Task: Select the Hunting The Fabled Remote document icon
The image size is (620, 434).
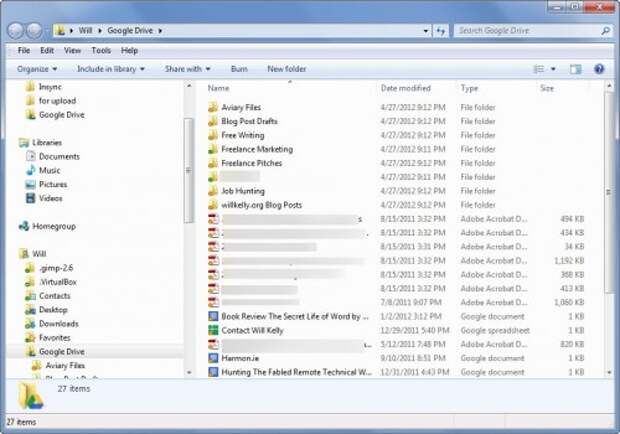Action: (x=213, y=372)
